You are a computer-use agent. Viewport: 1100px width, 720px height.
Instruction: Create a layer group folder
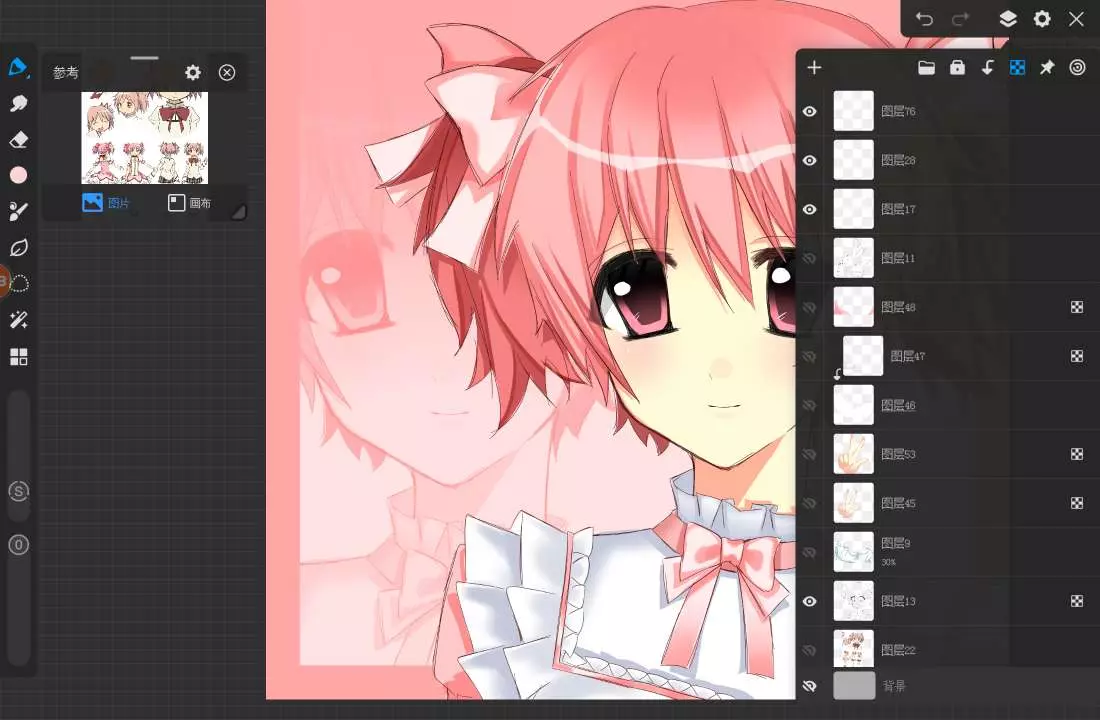click(926, 67)
